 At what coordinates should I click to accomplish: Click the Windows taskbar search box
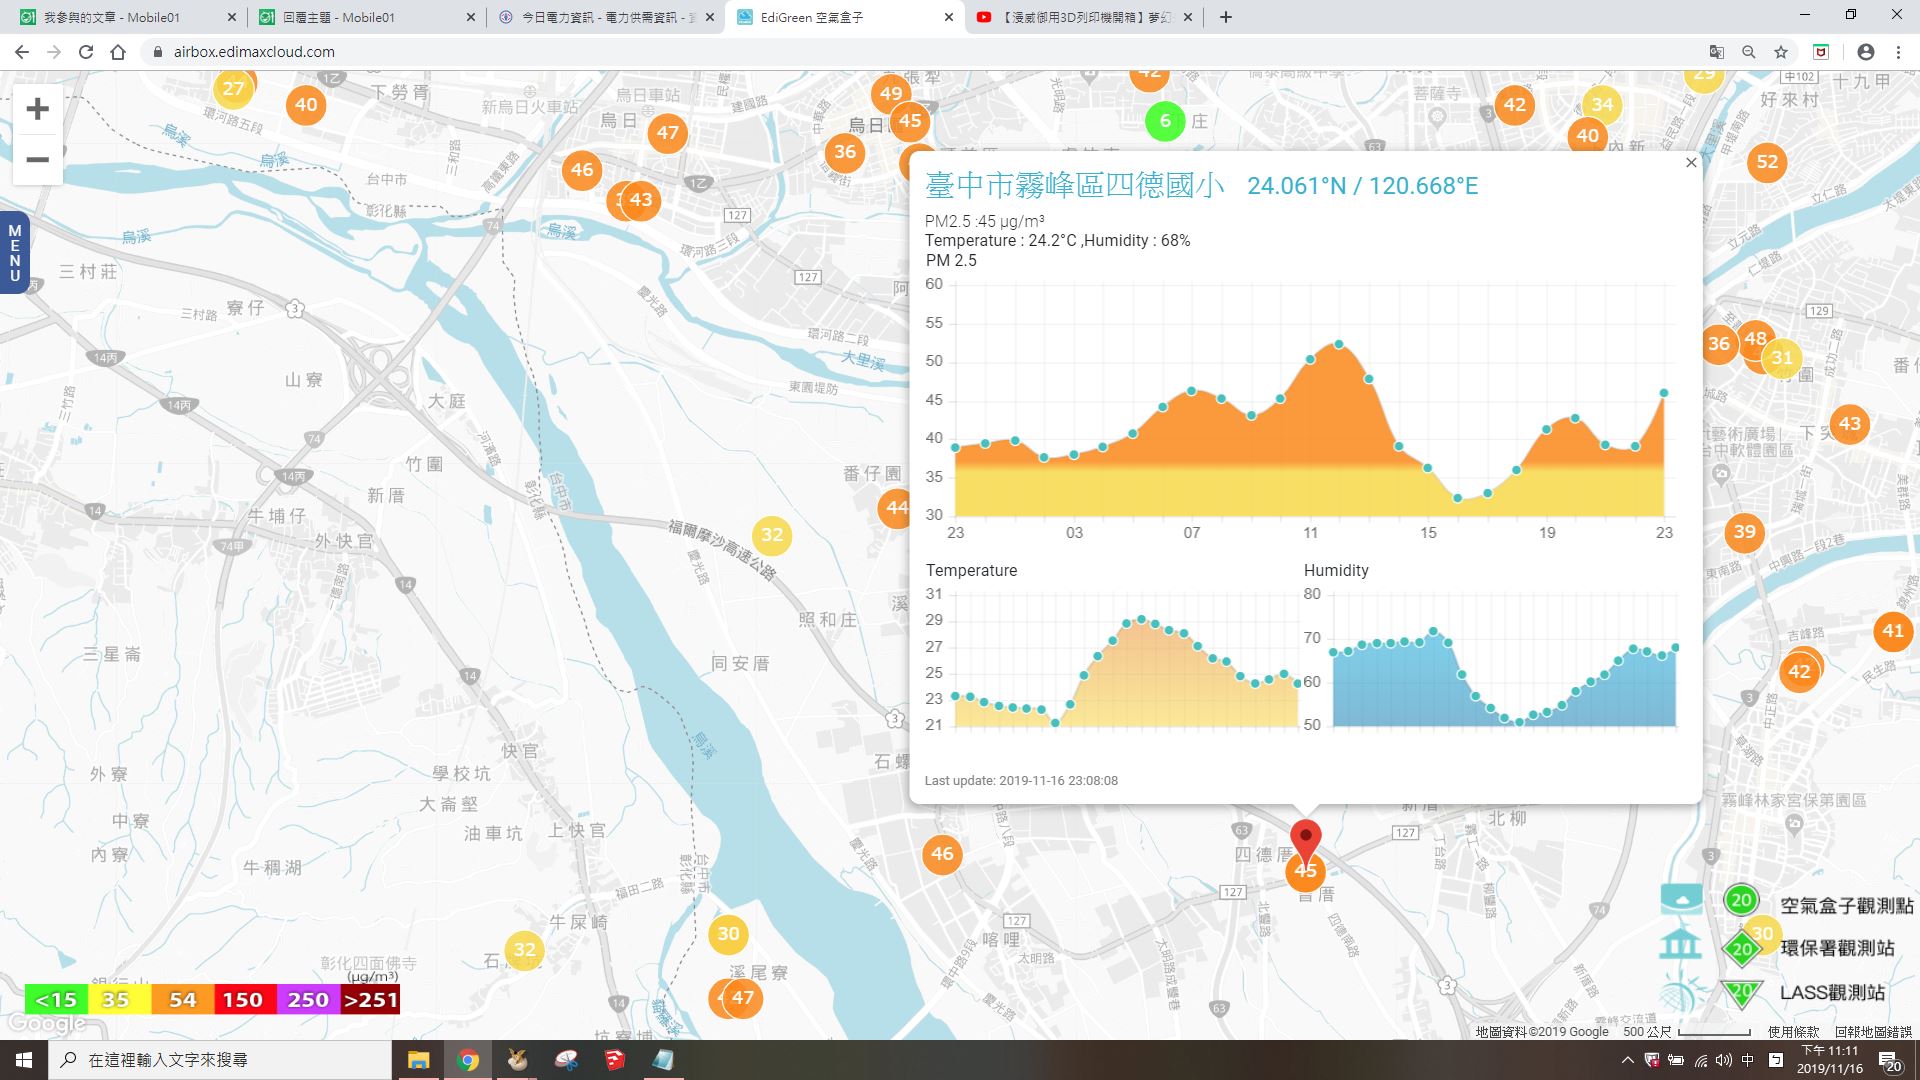coord(220,1059)
